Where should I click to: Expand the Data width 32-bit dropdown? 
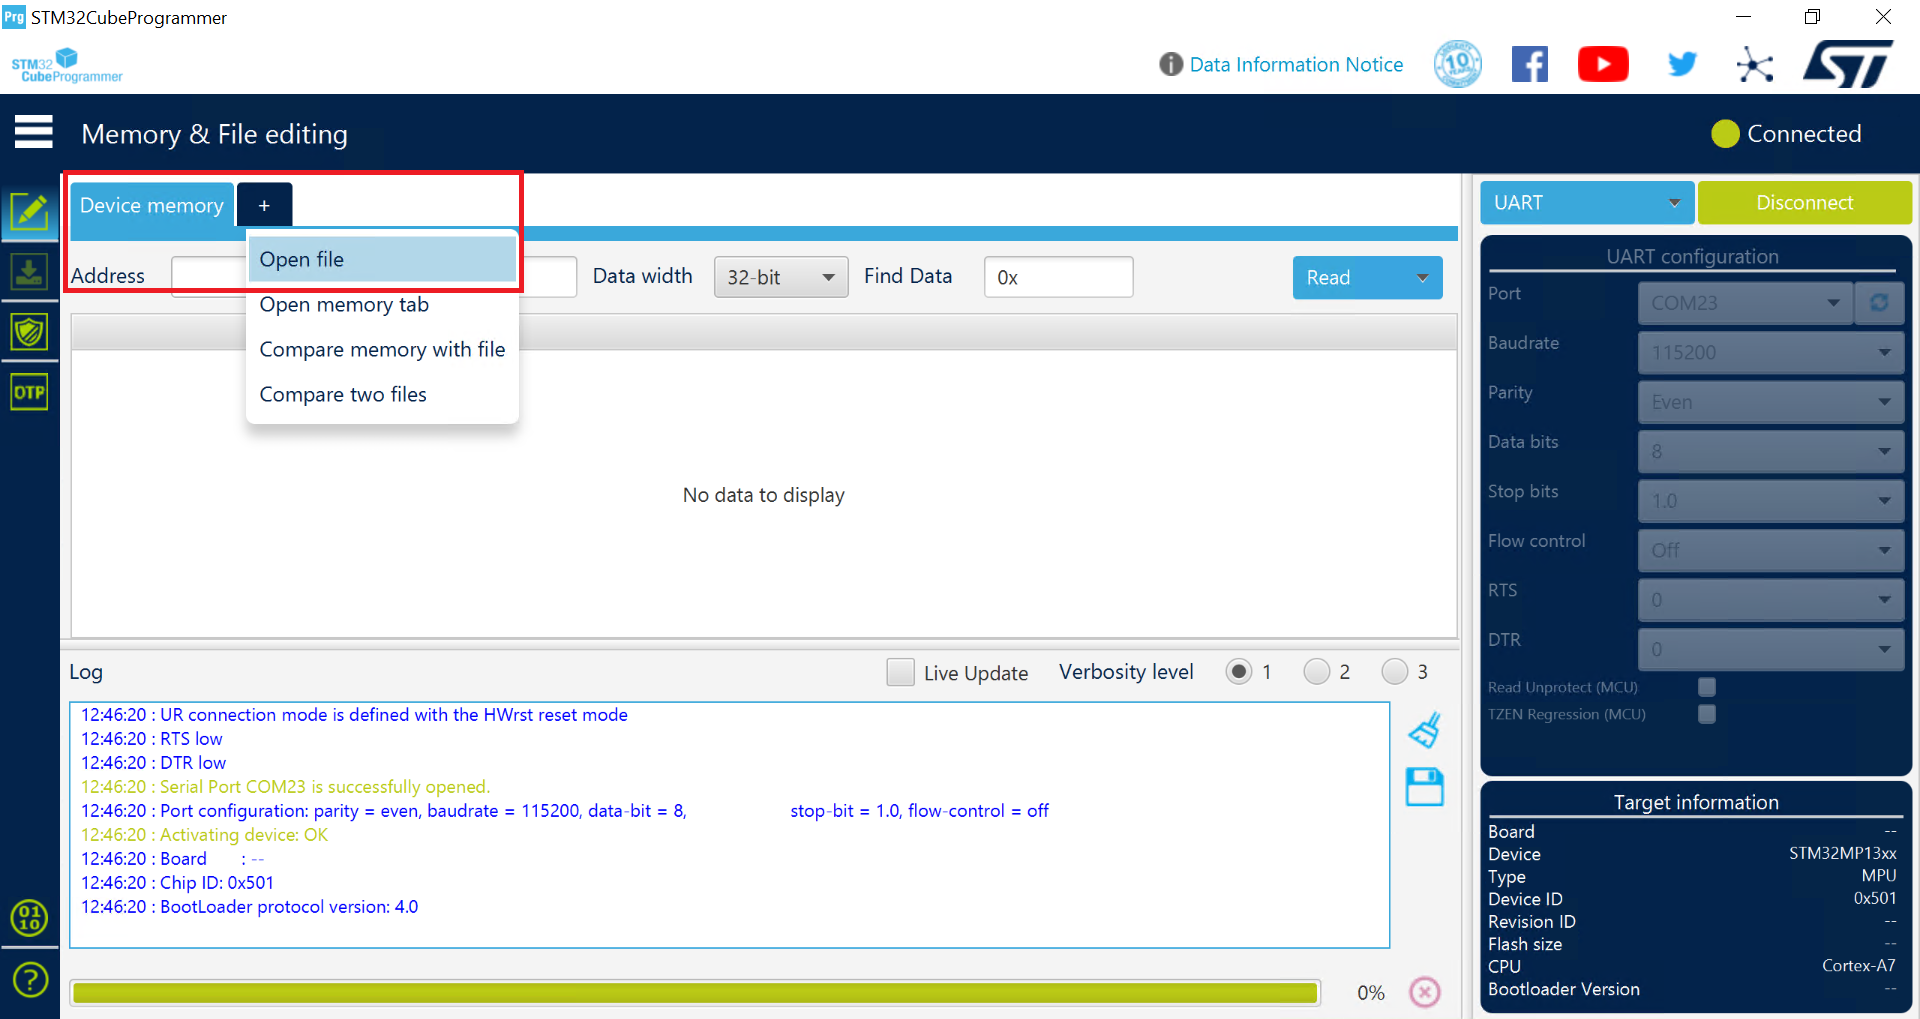pos(781,277)
